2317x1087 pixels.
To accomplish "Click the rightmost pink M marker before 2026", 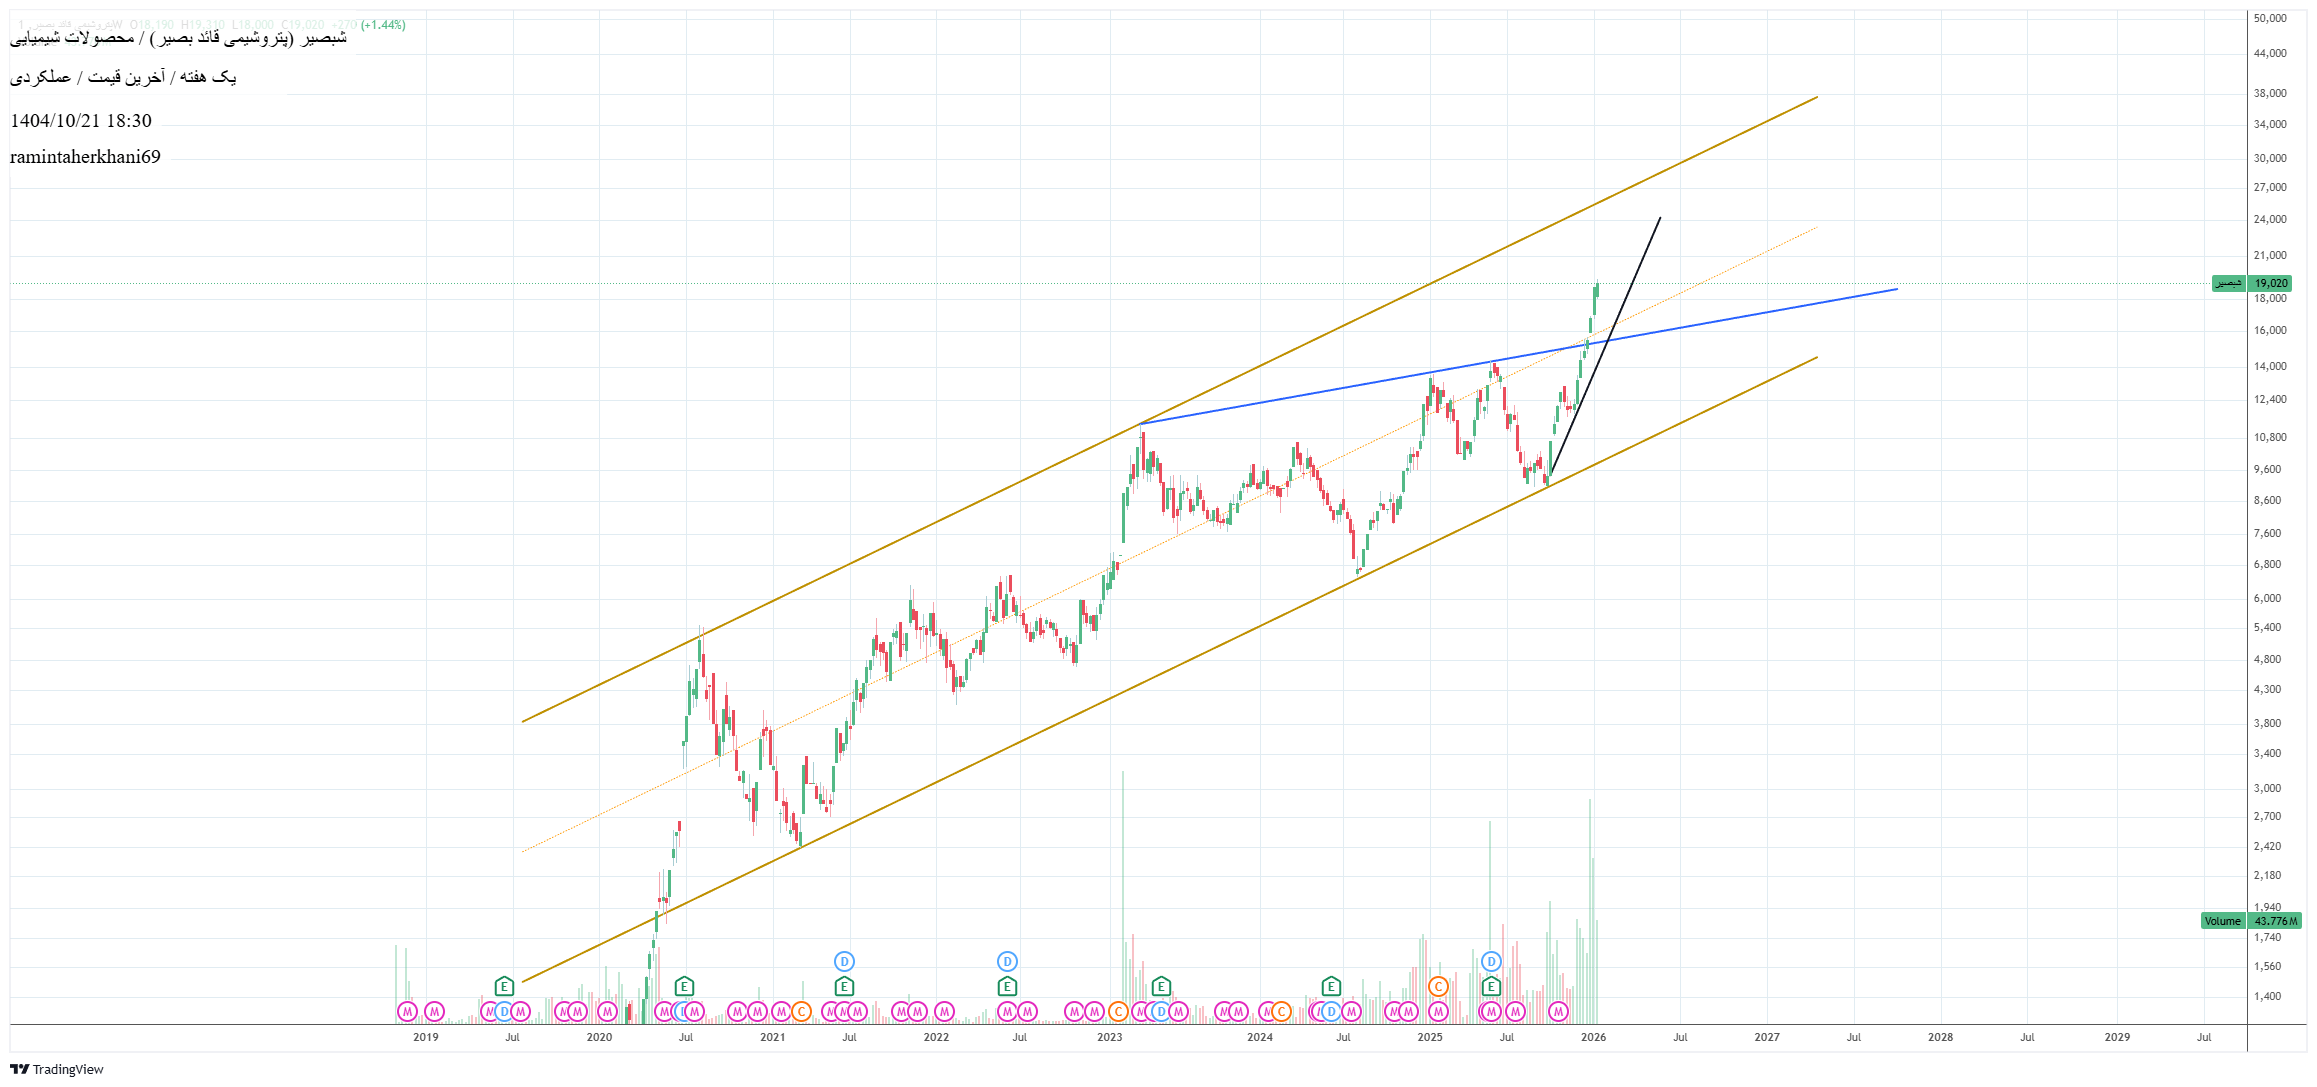I will 1558,1011.
